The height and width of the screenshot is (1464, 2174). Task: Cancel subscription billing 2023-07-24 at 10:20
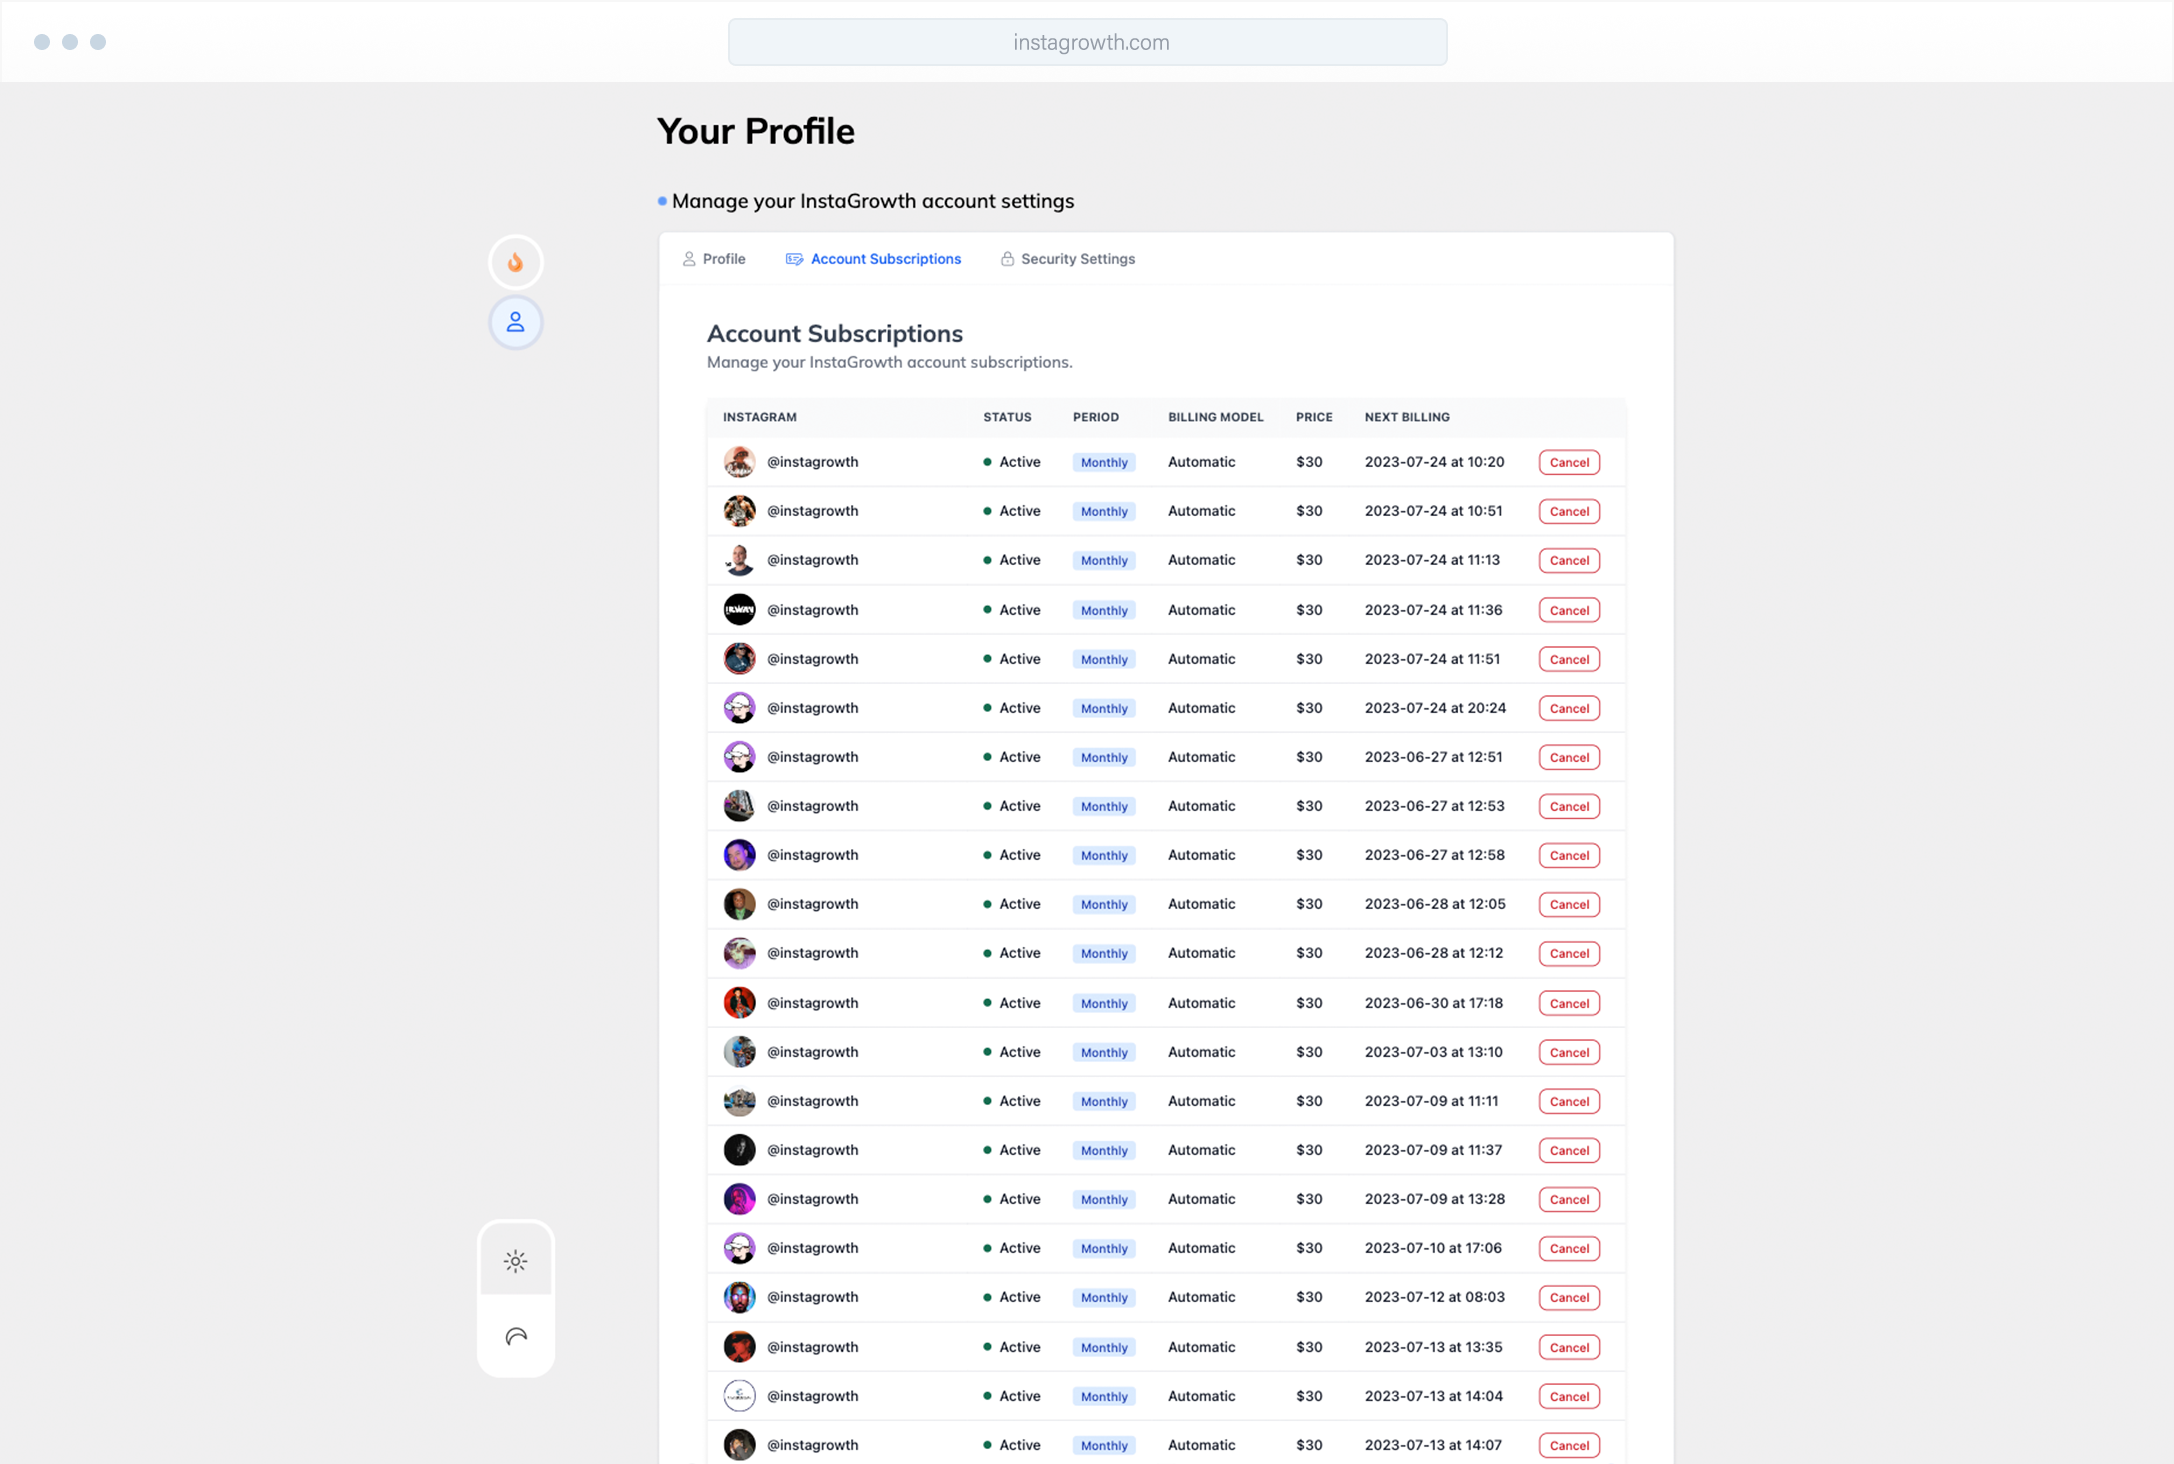(x=1569, y=462)
